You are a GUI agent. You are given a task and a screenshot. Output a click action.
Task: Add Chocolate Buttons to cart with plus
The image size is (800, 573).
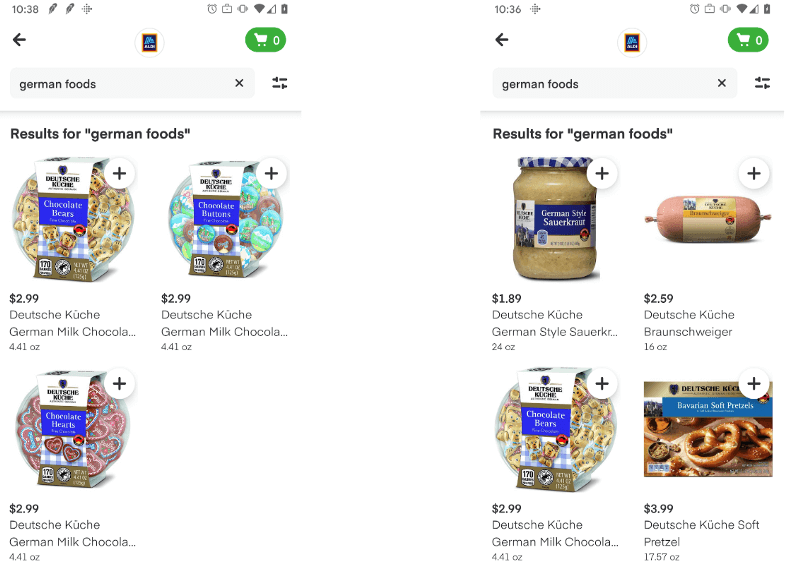(271, 173)
